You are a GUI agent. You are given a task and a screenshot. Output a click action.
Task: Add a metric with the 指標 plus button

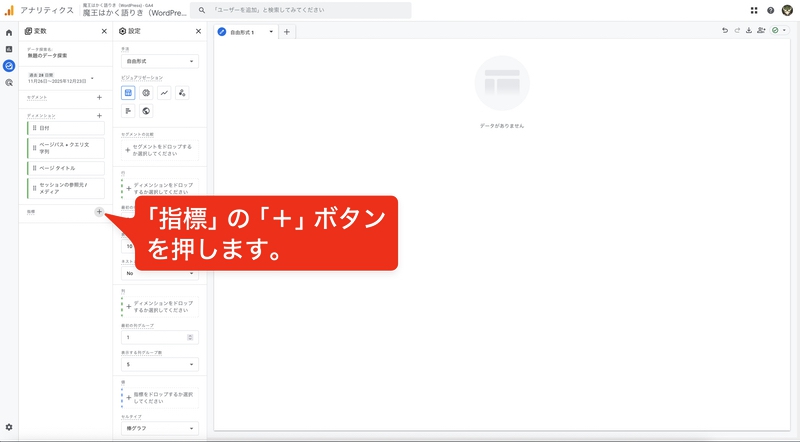click(99, 211)
